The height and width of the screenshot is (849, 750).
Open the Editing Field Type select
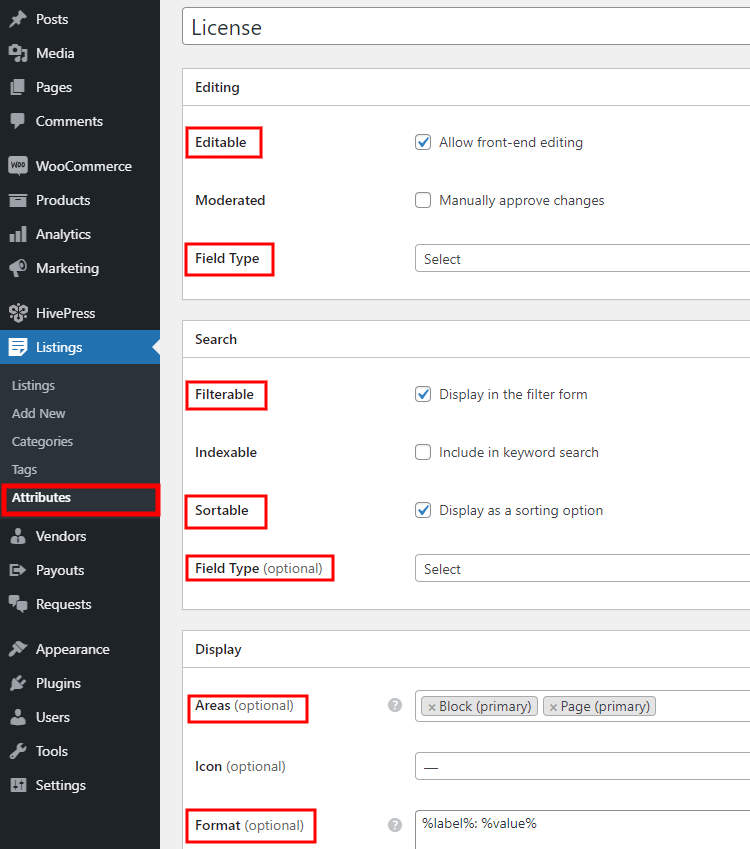pos(580,258)
